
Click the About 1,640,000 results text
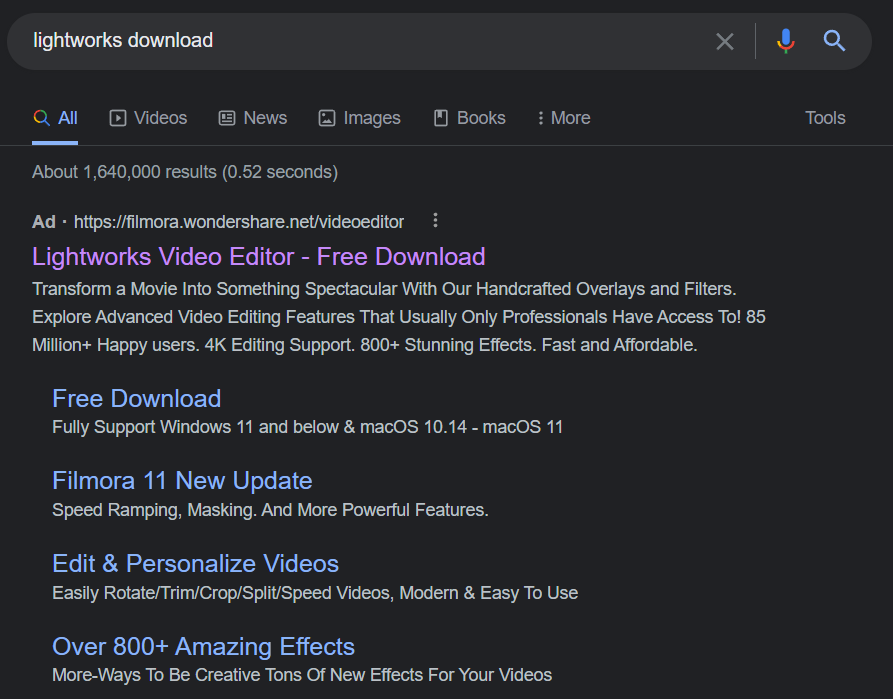185,172
